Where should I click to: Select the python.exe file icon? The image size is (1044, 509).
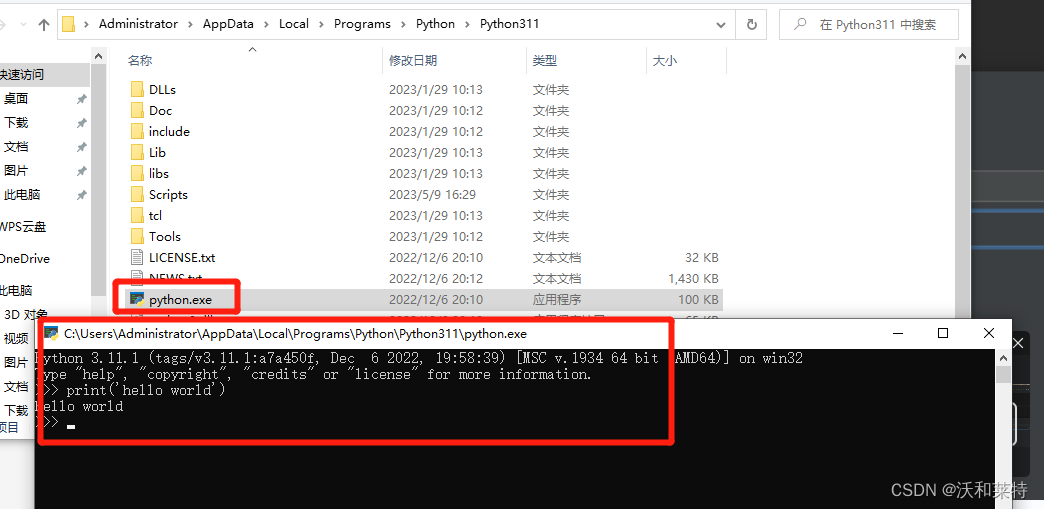point(137,299)
